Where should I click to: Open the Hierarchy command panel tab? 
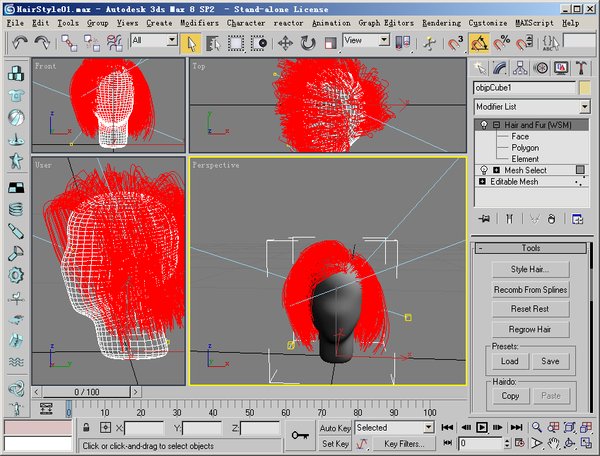(521, 67)
